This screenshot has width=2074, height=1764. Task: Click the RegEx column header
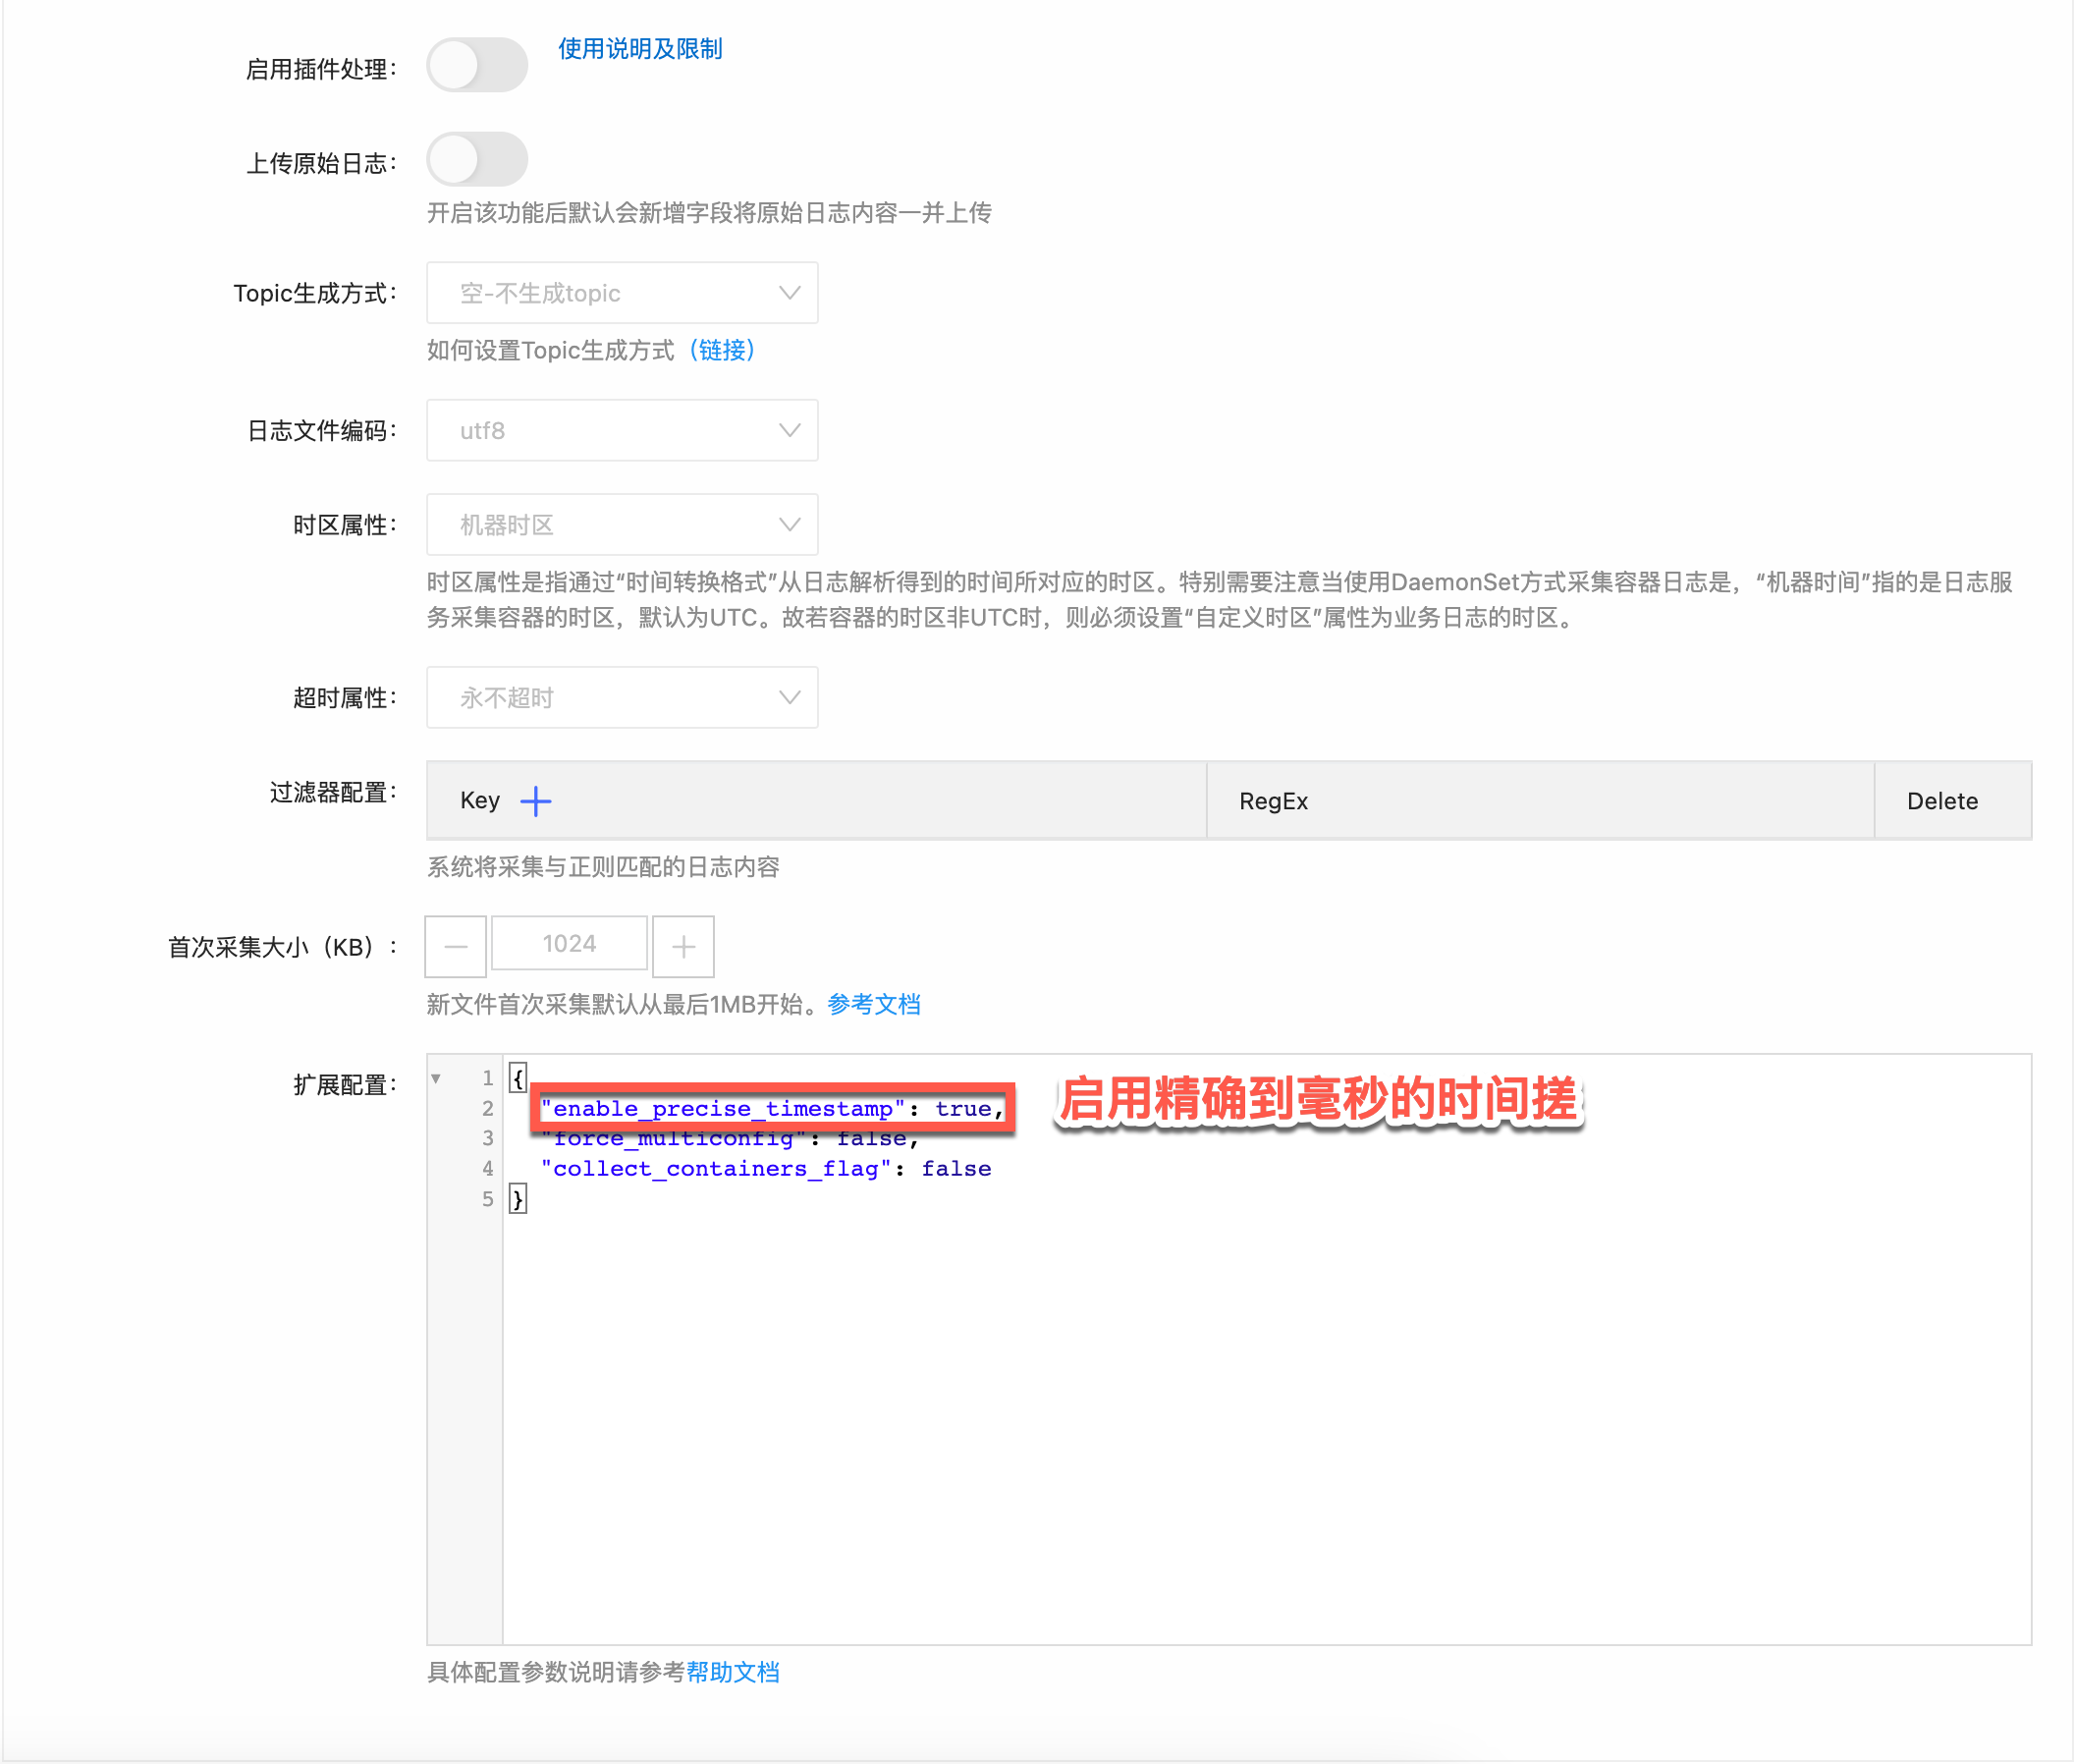tap(1273, 801)
